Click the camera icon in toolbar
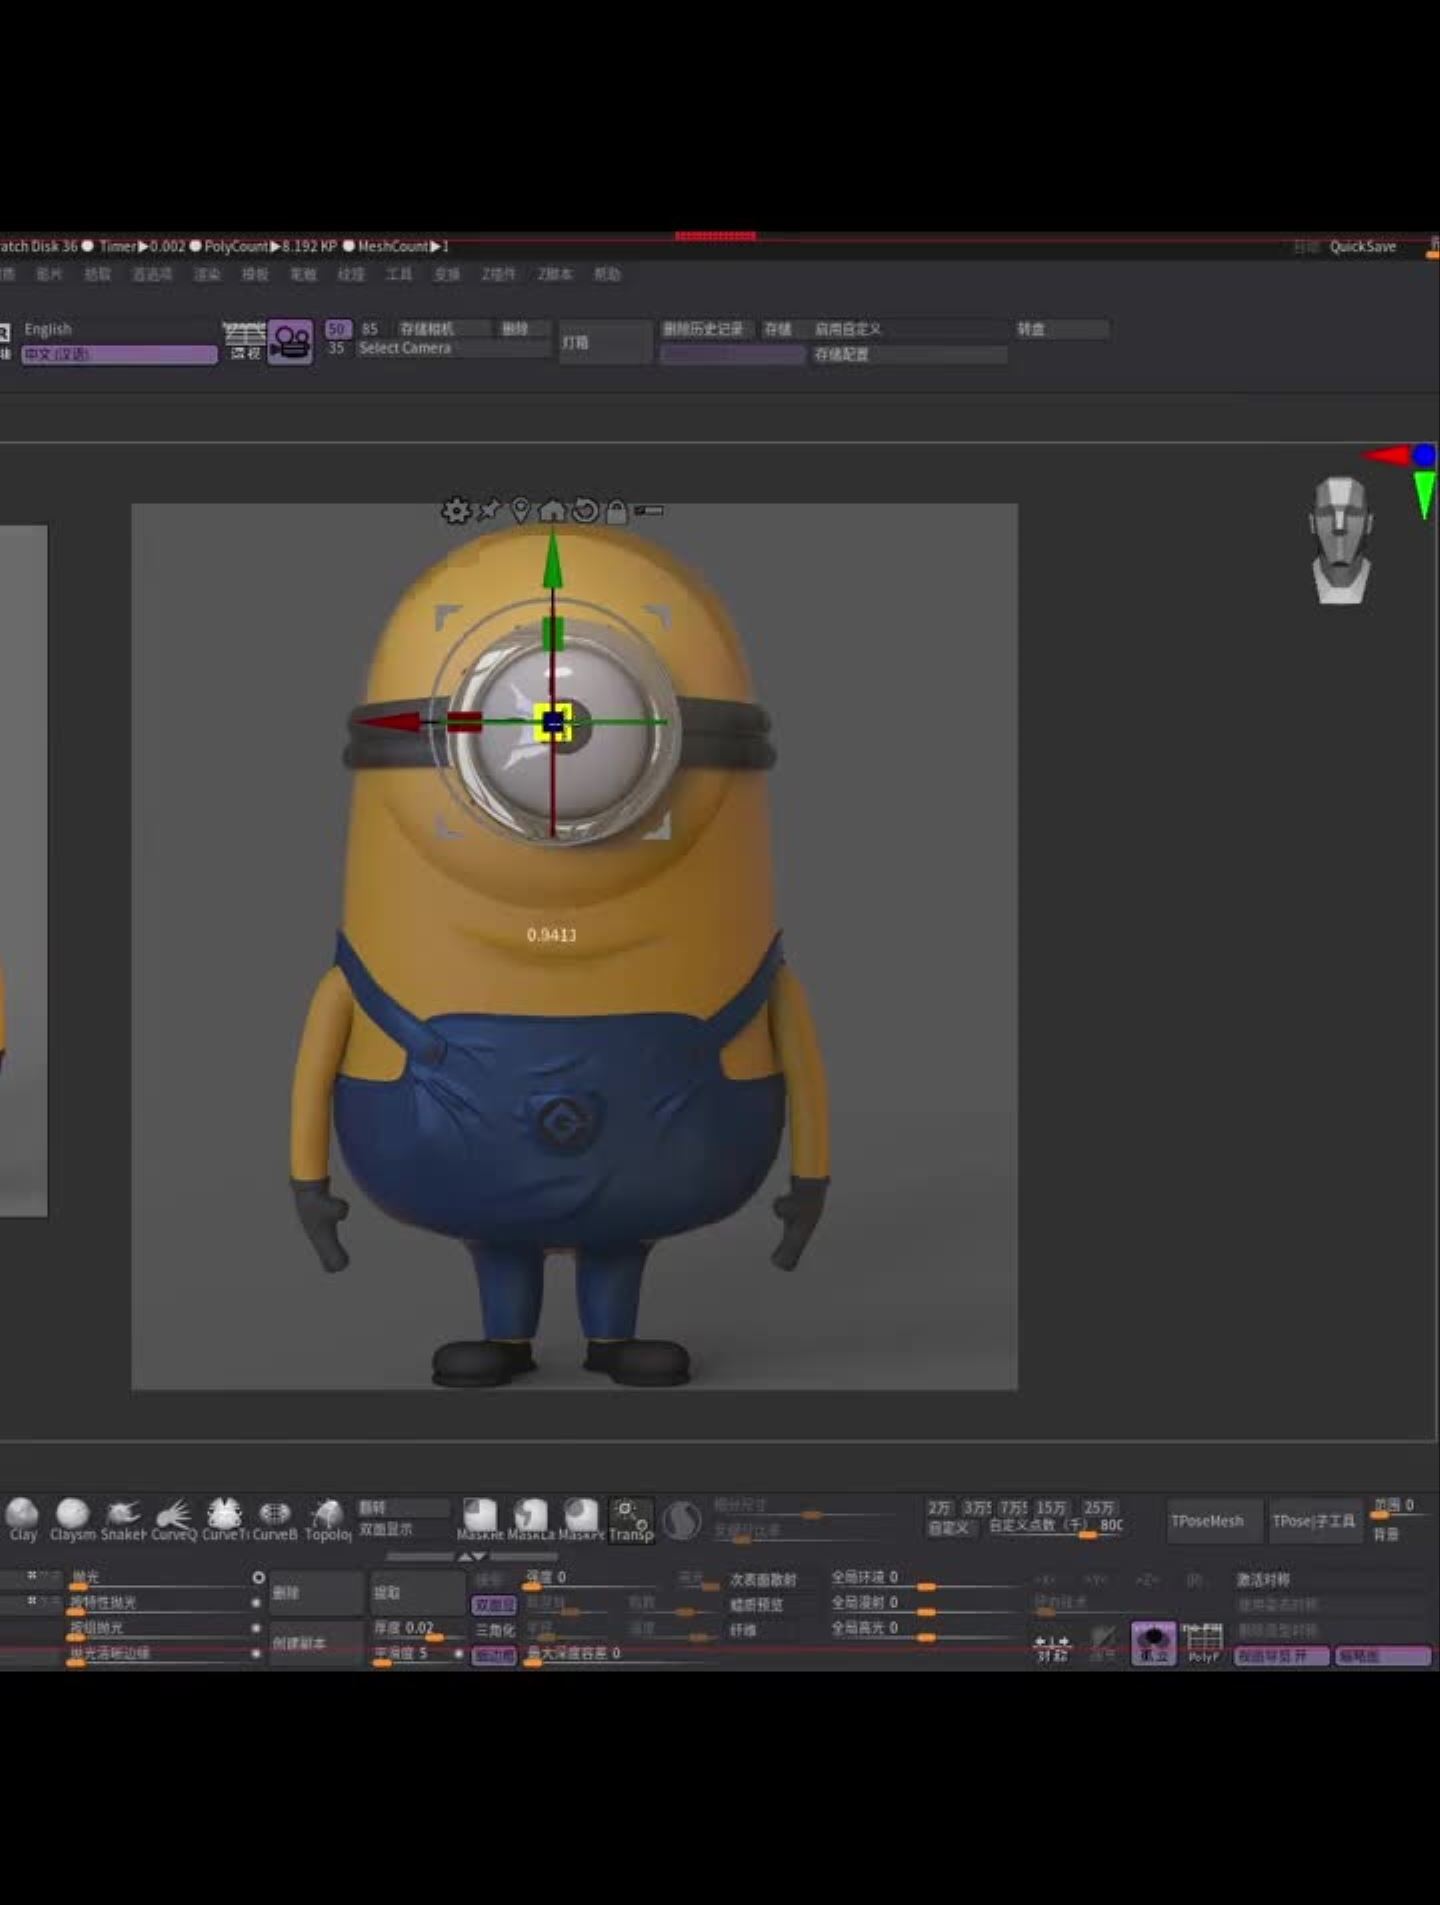 click(290, 342)
